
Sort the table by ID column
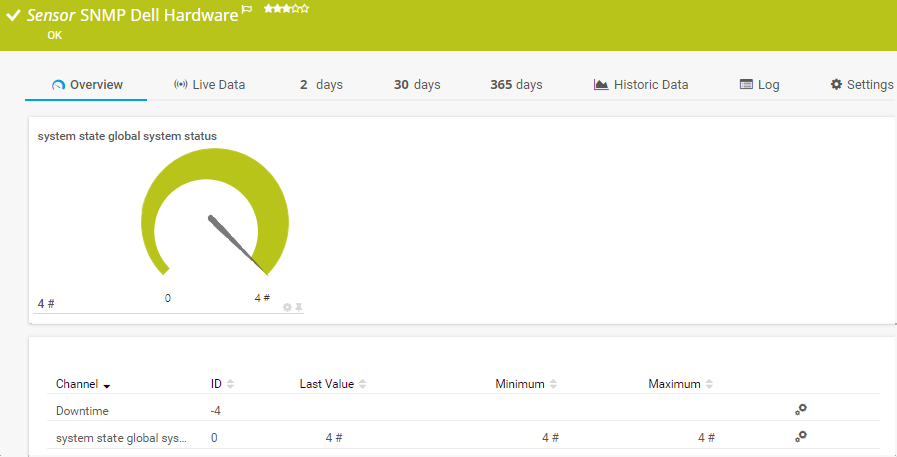(222, 384)
